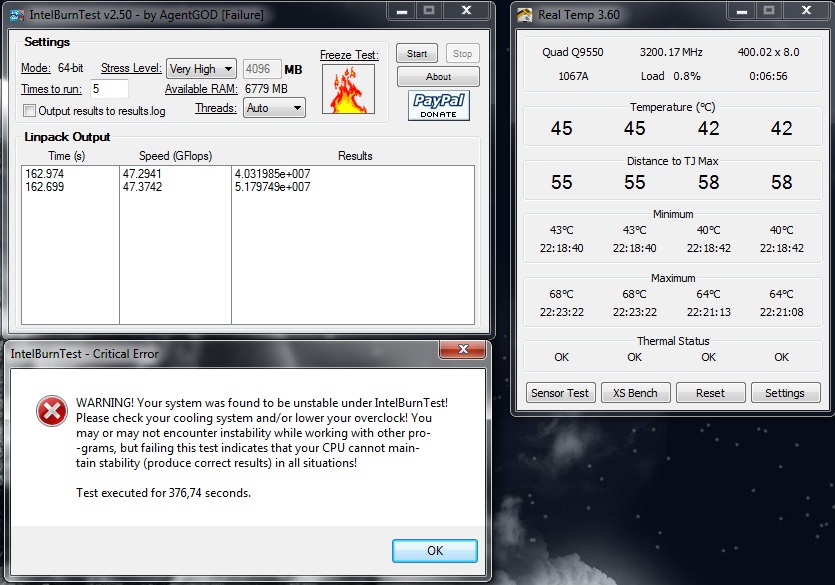Screen dimensions: 835x585
Task: Click the Stress Level label
Action: (x=131, y=68)
